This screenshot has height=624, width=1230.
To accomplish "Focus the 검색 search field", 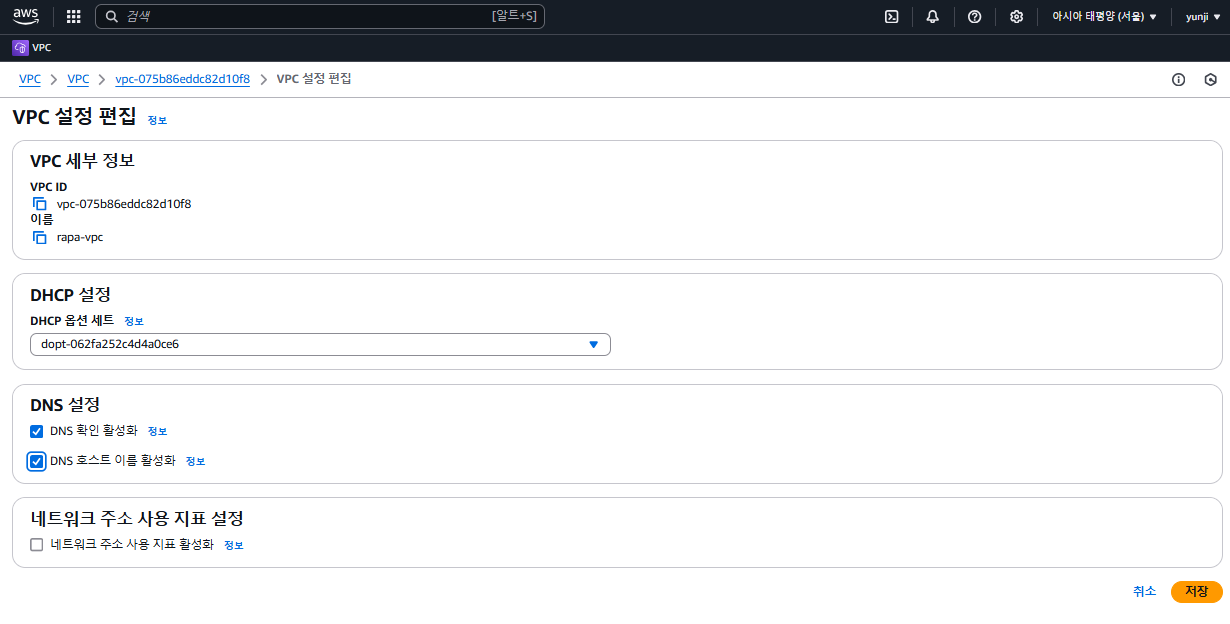I will 320,16.
